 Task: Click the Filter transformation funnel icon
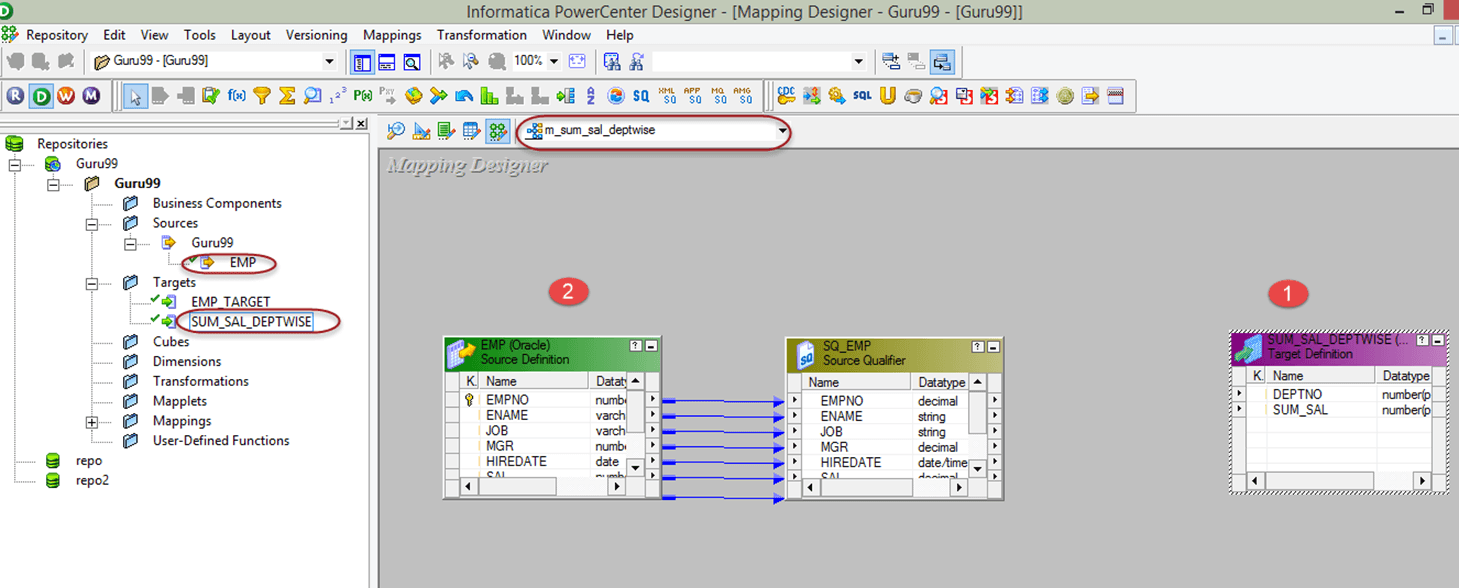pos(262,96)
